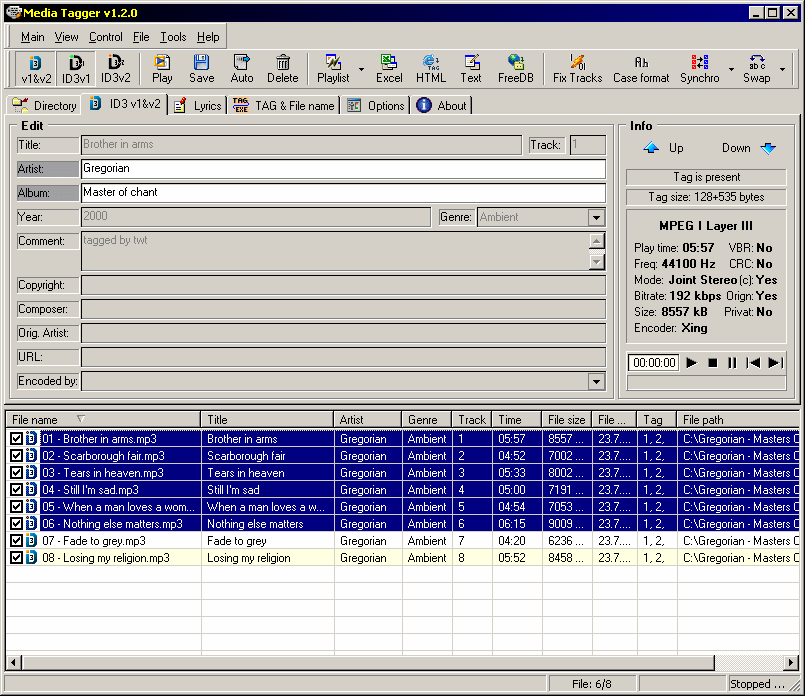Image resolution: width=805 pixels, height=696 pixels.
Task: Switch to the Lyrics tab
Action: pyautogui.click(x=197, y=105)
